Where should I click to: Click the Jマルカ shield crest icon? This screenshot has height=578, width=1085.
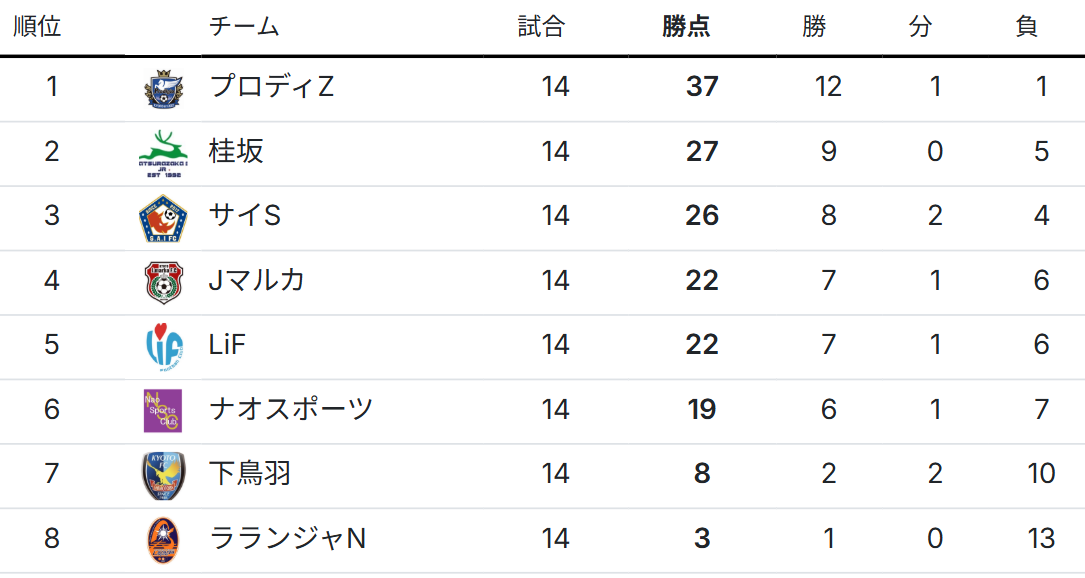[162, 281]
